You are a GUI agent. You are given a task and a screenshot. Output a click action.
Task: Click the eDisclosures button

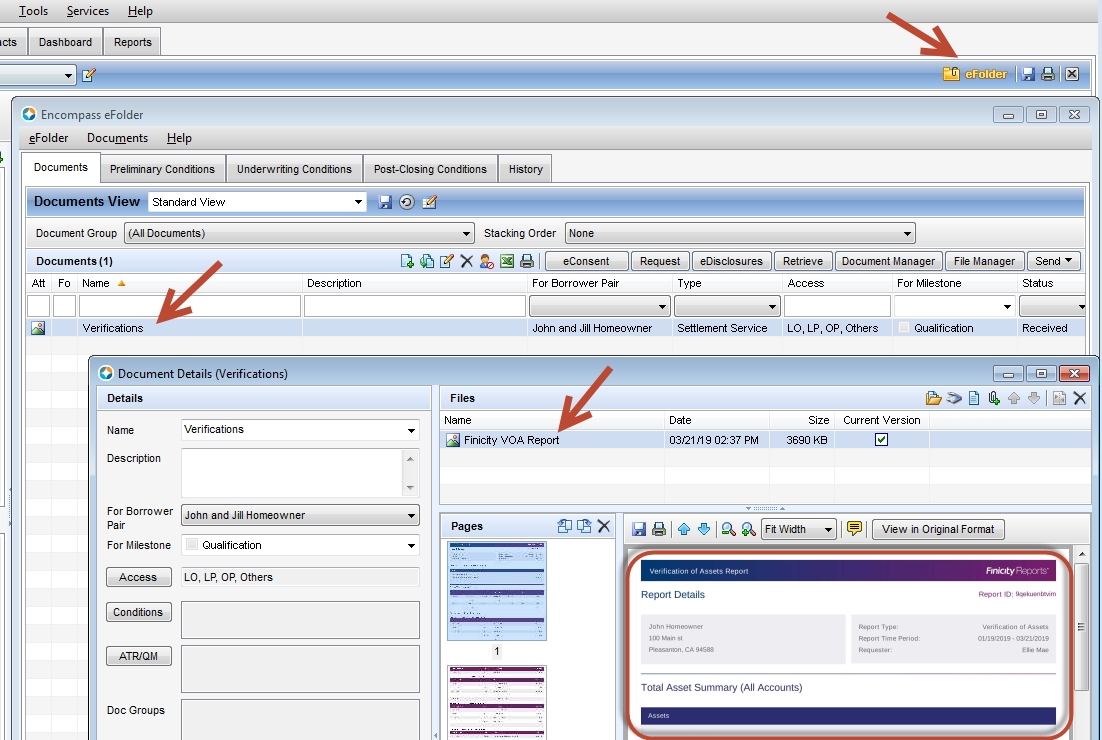tap(729, 261)
